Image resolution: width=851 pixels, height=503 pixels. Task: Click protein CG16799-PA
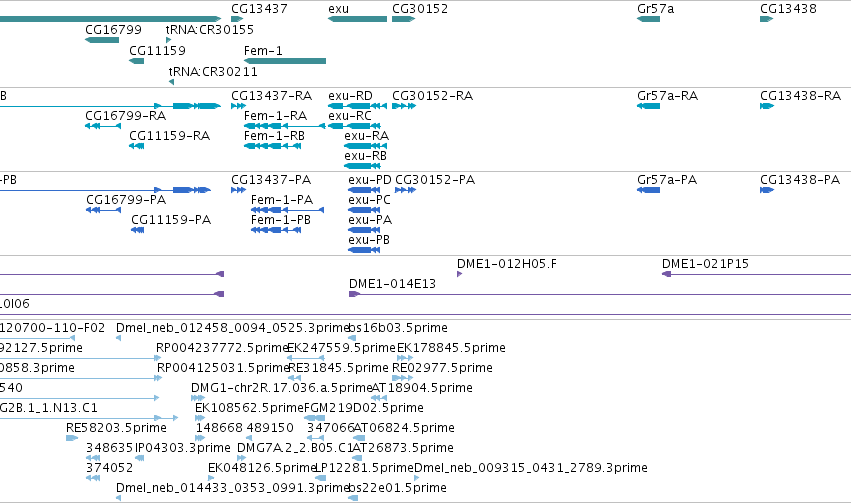click(126, 200)
